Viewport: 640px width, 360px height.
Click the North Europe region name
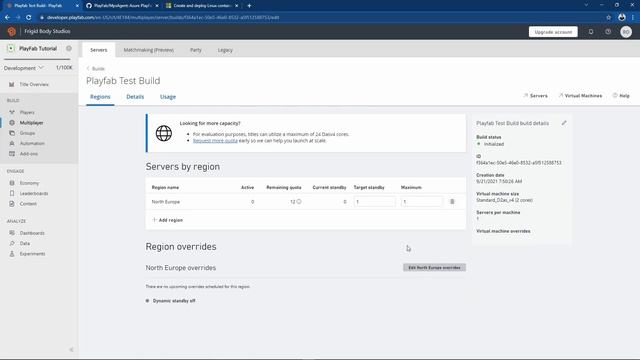(166, 202)
